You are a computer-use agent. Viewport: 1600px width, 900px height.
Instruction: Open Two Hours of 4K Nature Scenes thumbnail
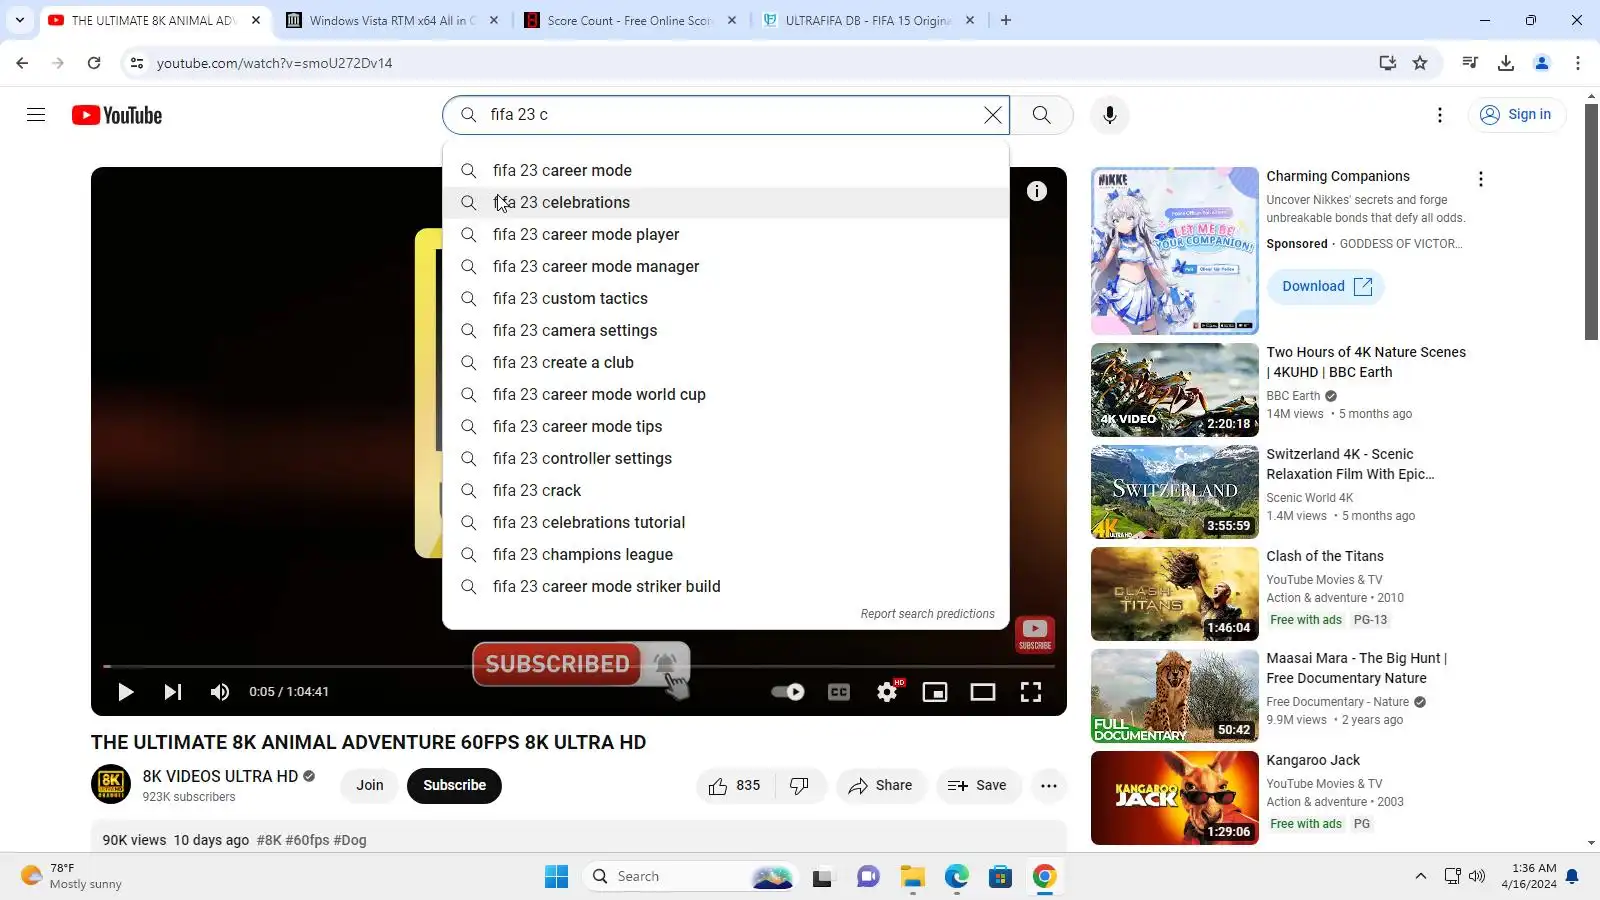point(1175,390)
